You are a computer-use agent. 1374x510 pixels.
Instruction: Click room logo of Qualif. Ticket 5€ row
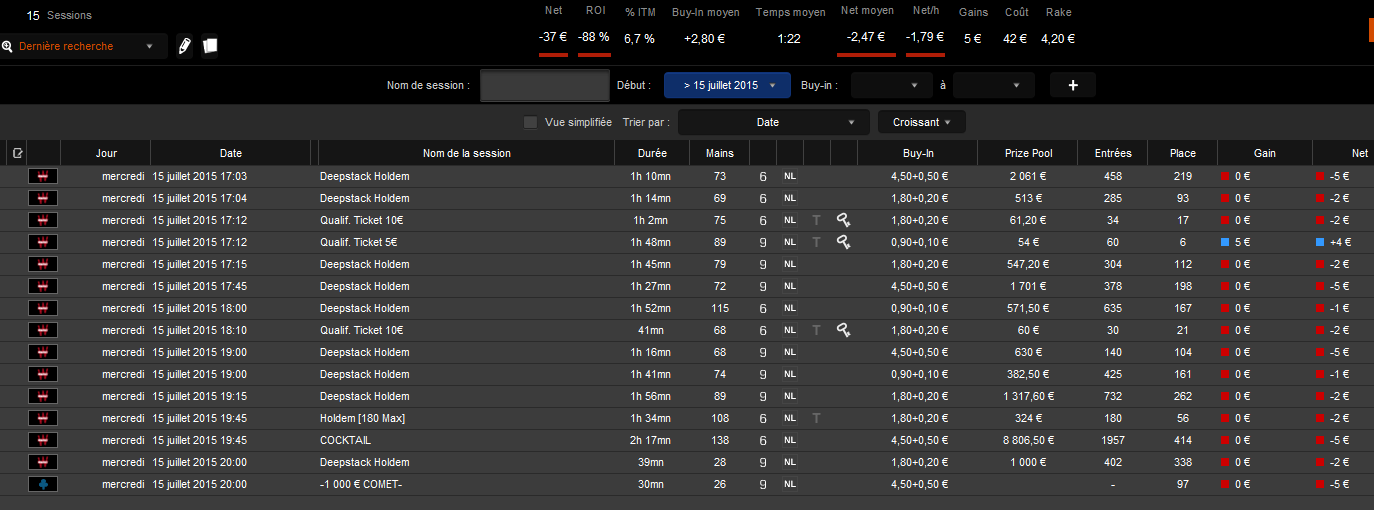click(x=43, y=242)
